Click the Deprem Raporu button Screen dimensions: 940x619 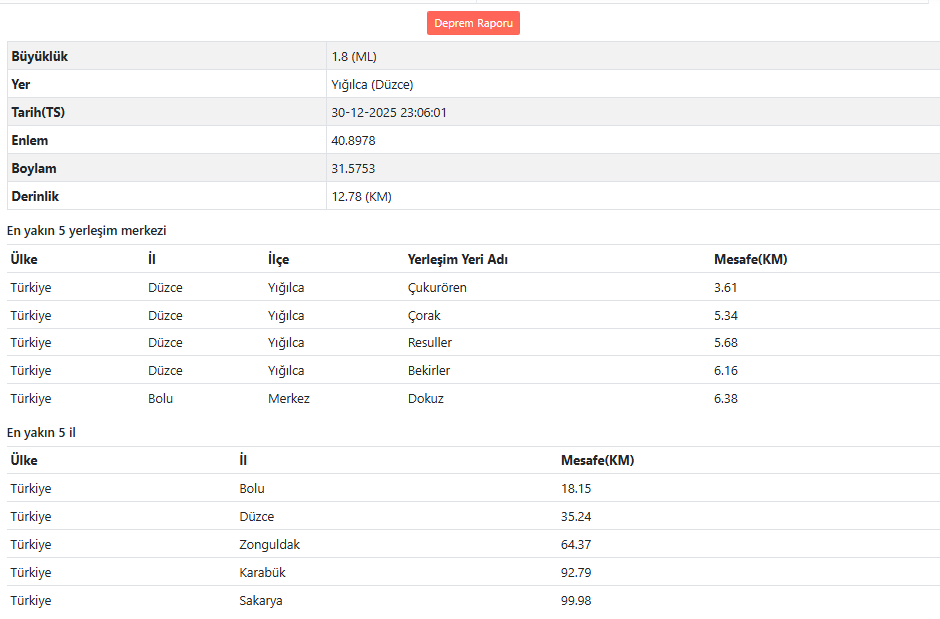473,23
